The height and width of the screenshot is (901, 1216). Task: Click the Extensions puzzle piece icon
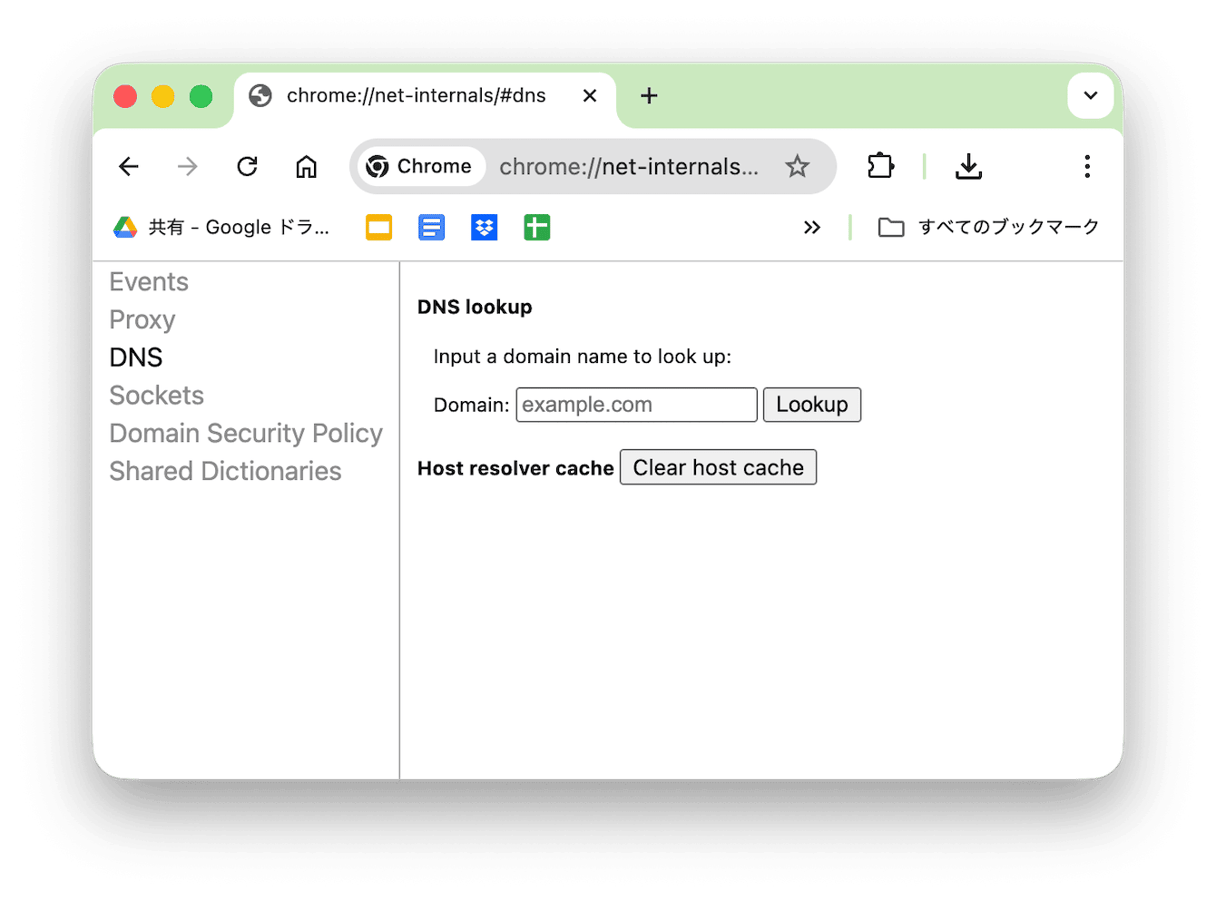tap(881, 167)
